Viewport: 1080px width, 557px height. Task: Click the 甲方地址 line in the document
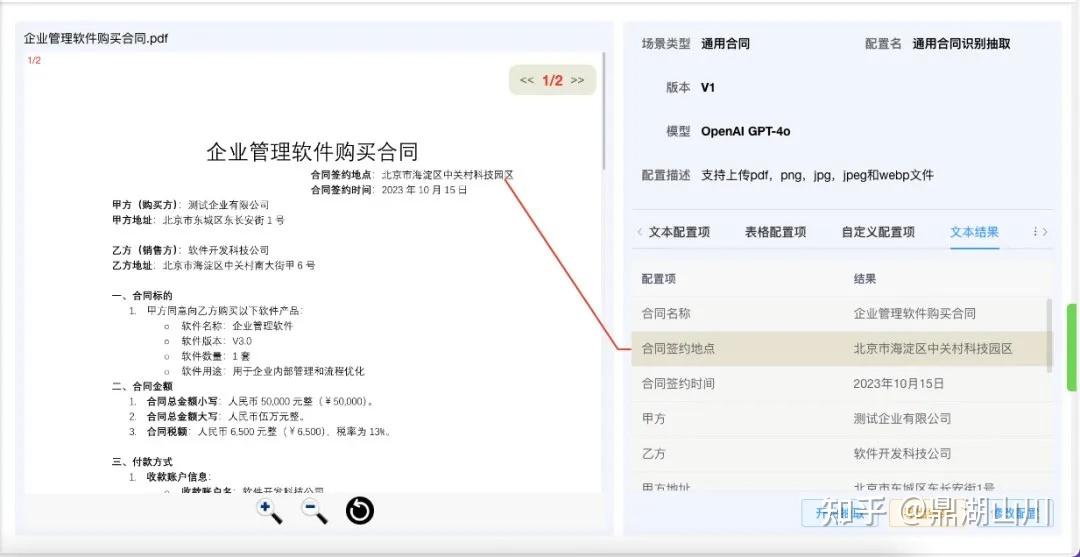(x=198, y=220)
